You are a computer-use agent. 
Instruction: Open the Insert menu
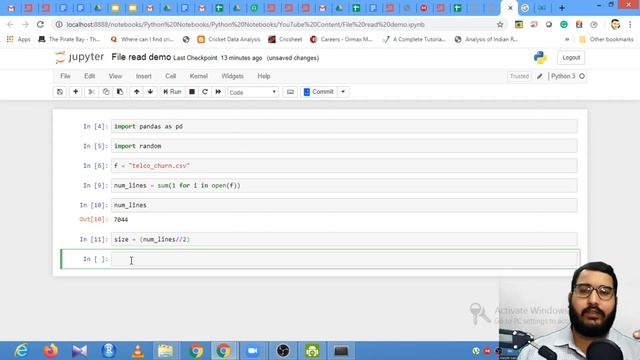pyautogui.click(x=143, y=76)
